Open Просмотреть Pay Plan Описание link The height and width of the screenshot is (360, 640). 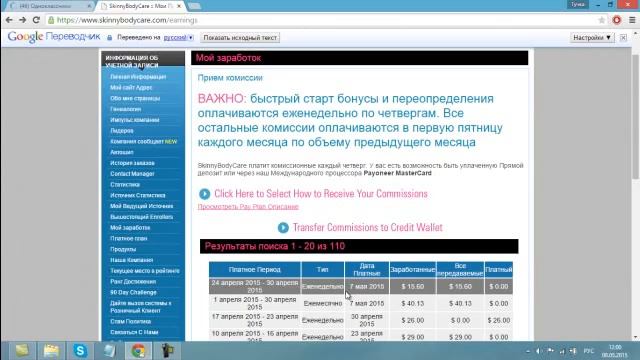click(x=248, y=207)
